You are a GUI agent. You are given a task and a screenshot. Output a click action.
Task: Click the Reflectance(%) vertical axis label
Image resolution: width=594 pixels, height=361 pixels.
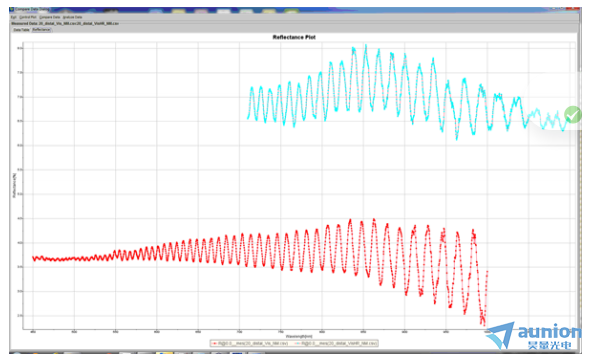pyautogui.click(x=14, y=185)
